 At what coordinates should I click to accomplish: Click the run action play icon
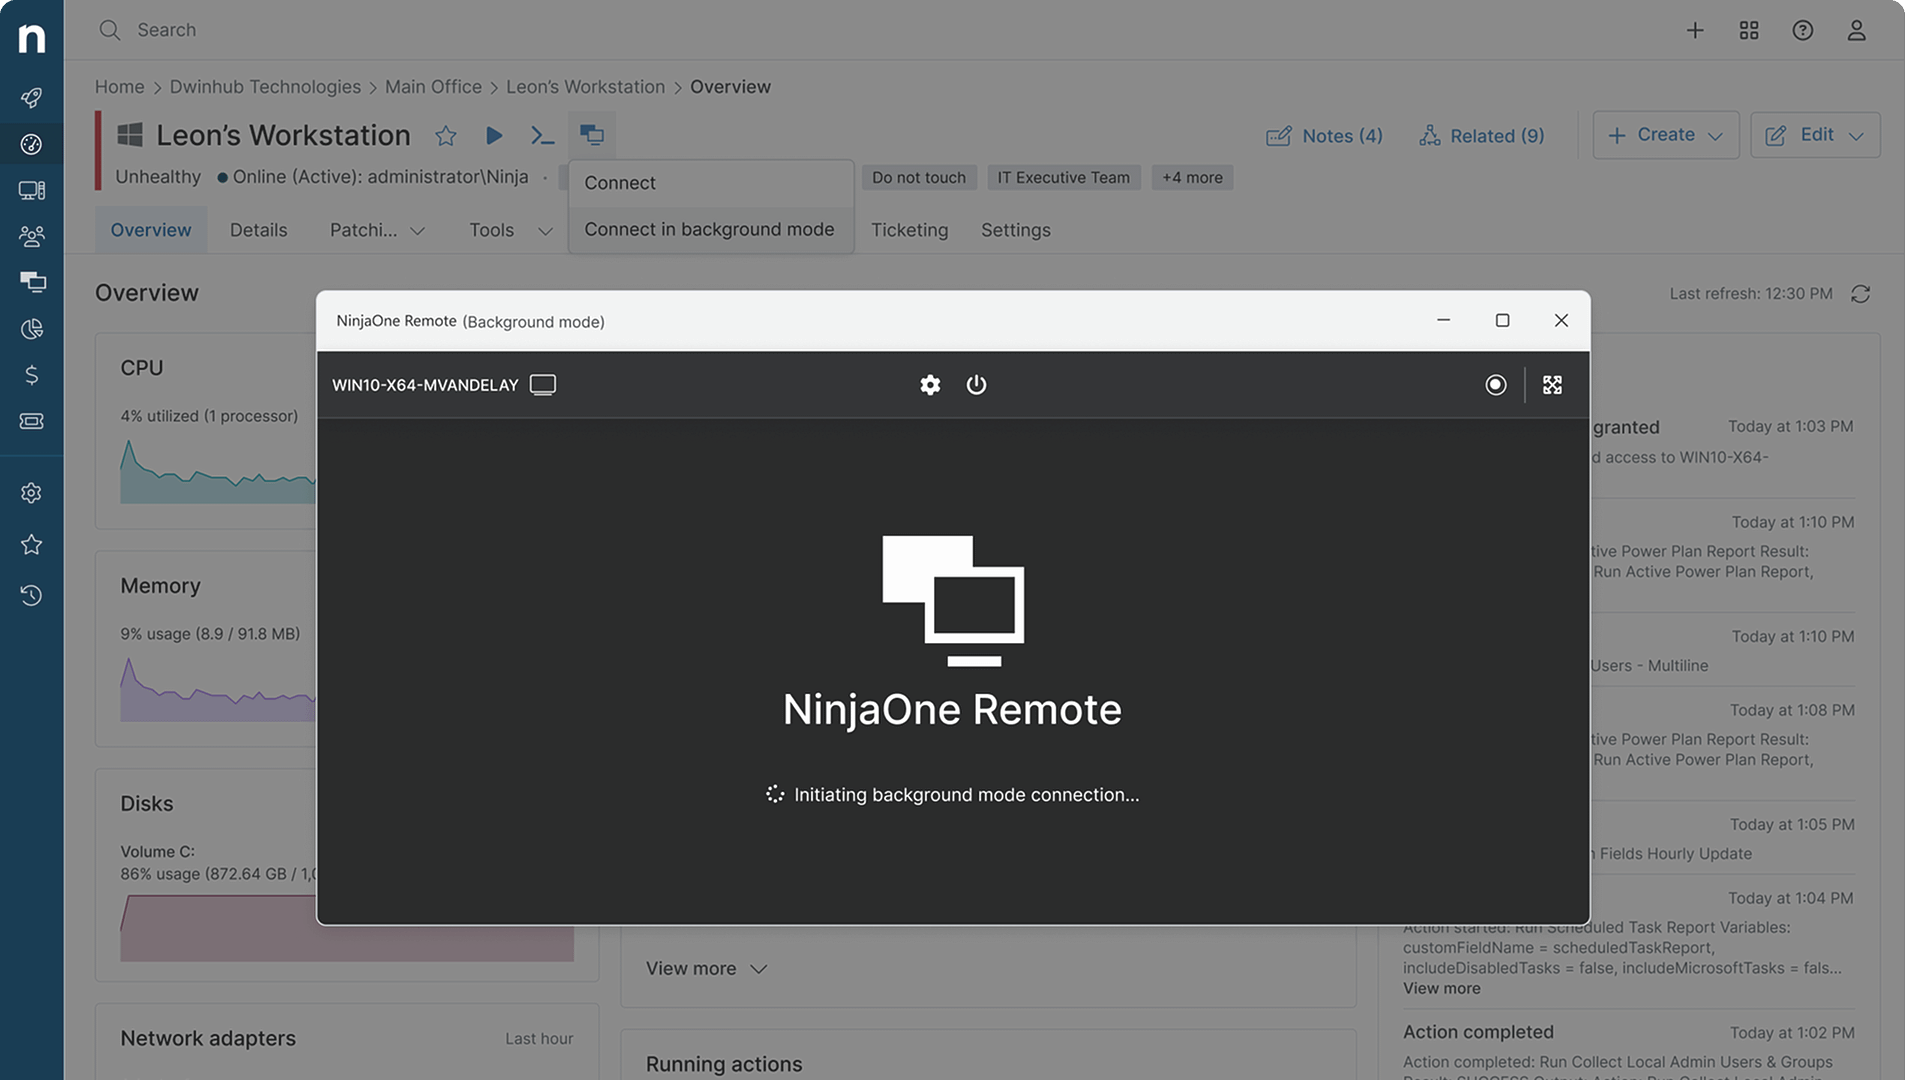tap(494, 135)
